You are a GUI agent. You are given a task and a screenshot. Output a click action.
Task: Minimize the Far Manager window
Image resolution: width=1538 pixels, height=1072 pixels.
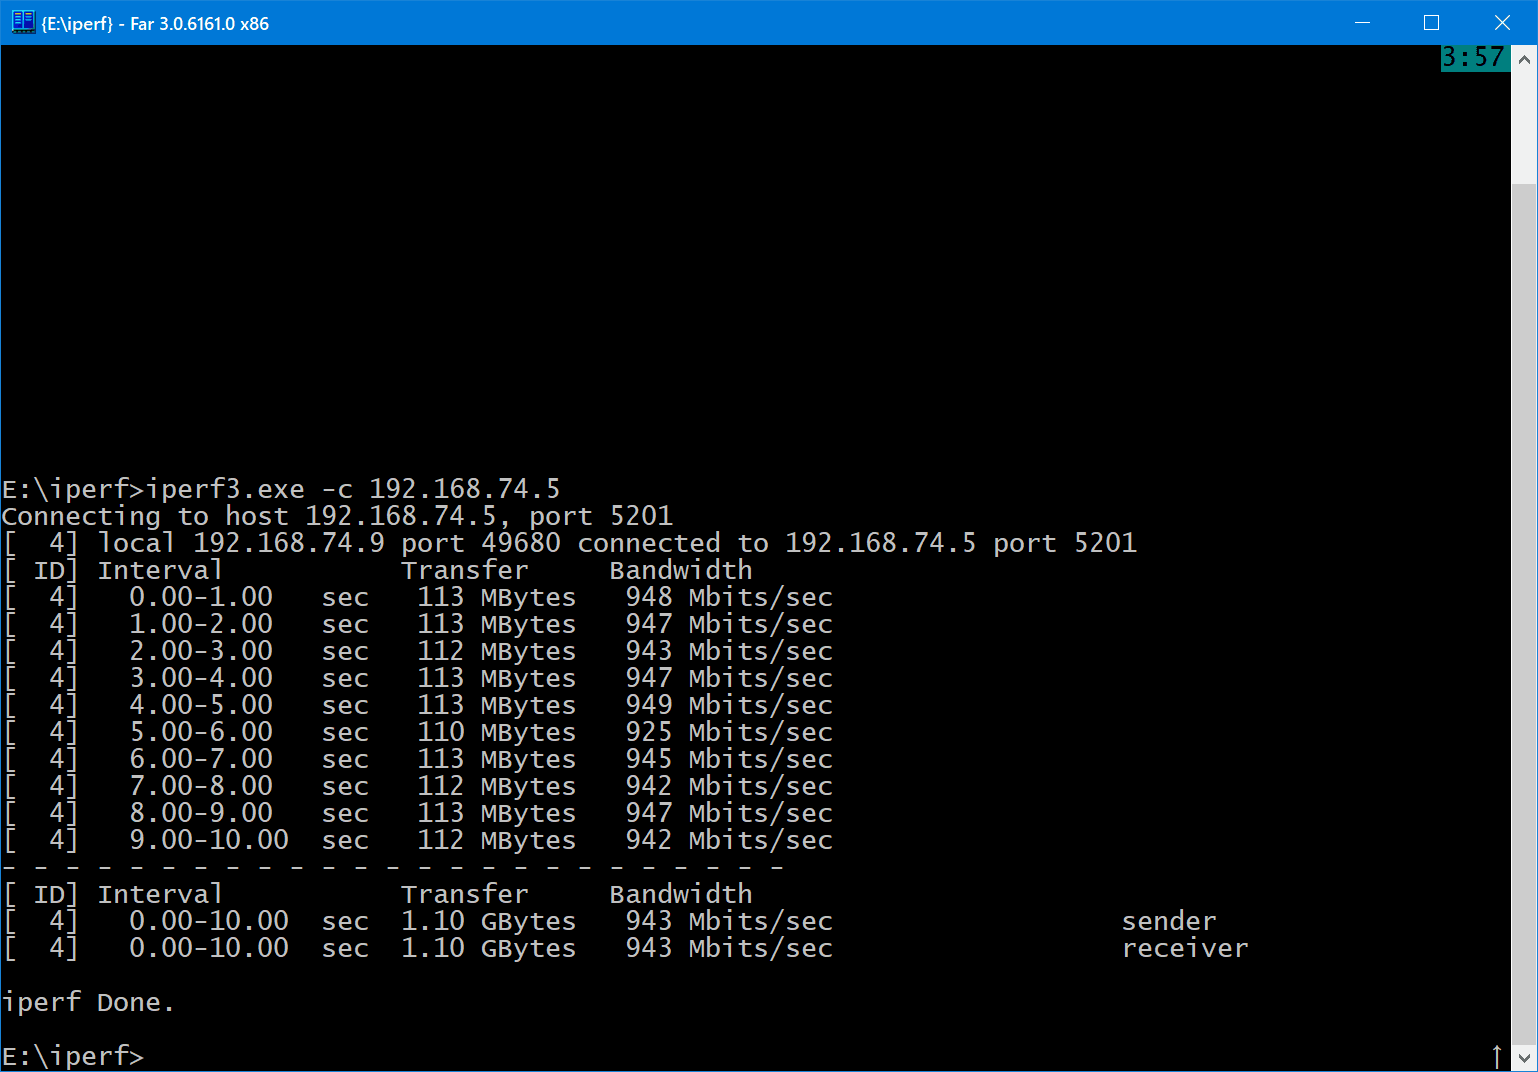tap(1362, 22)
